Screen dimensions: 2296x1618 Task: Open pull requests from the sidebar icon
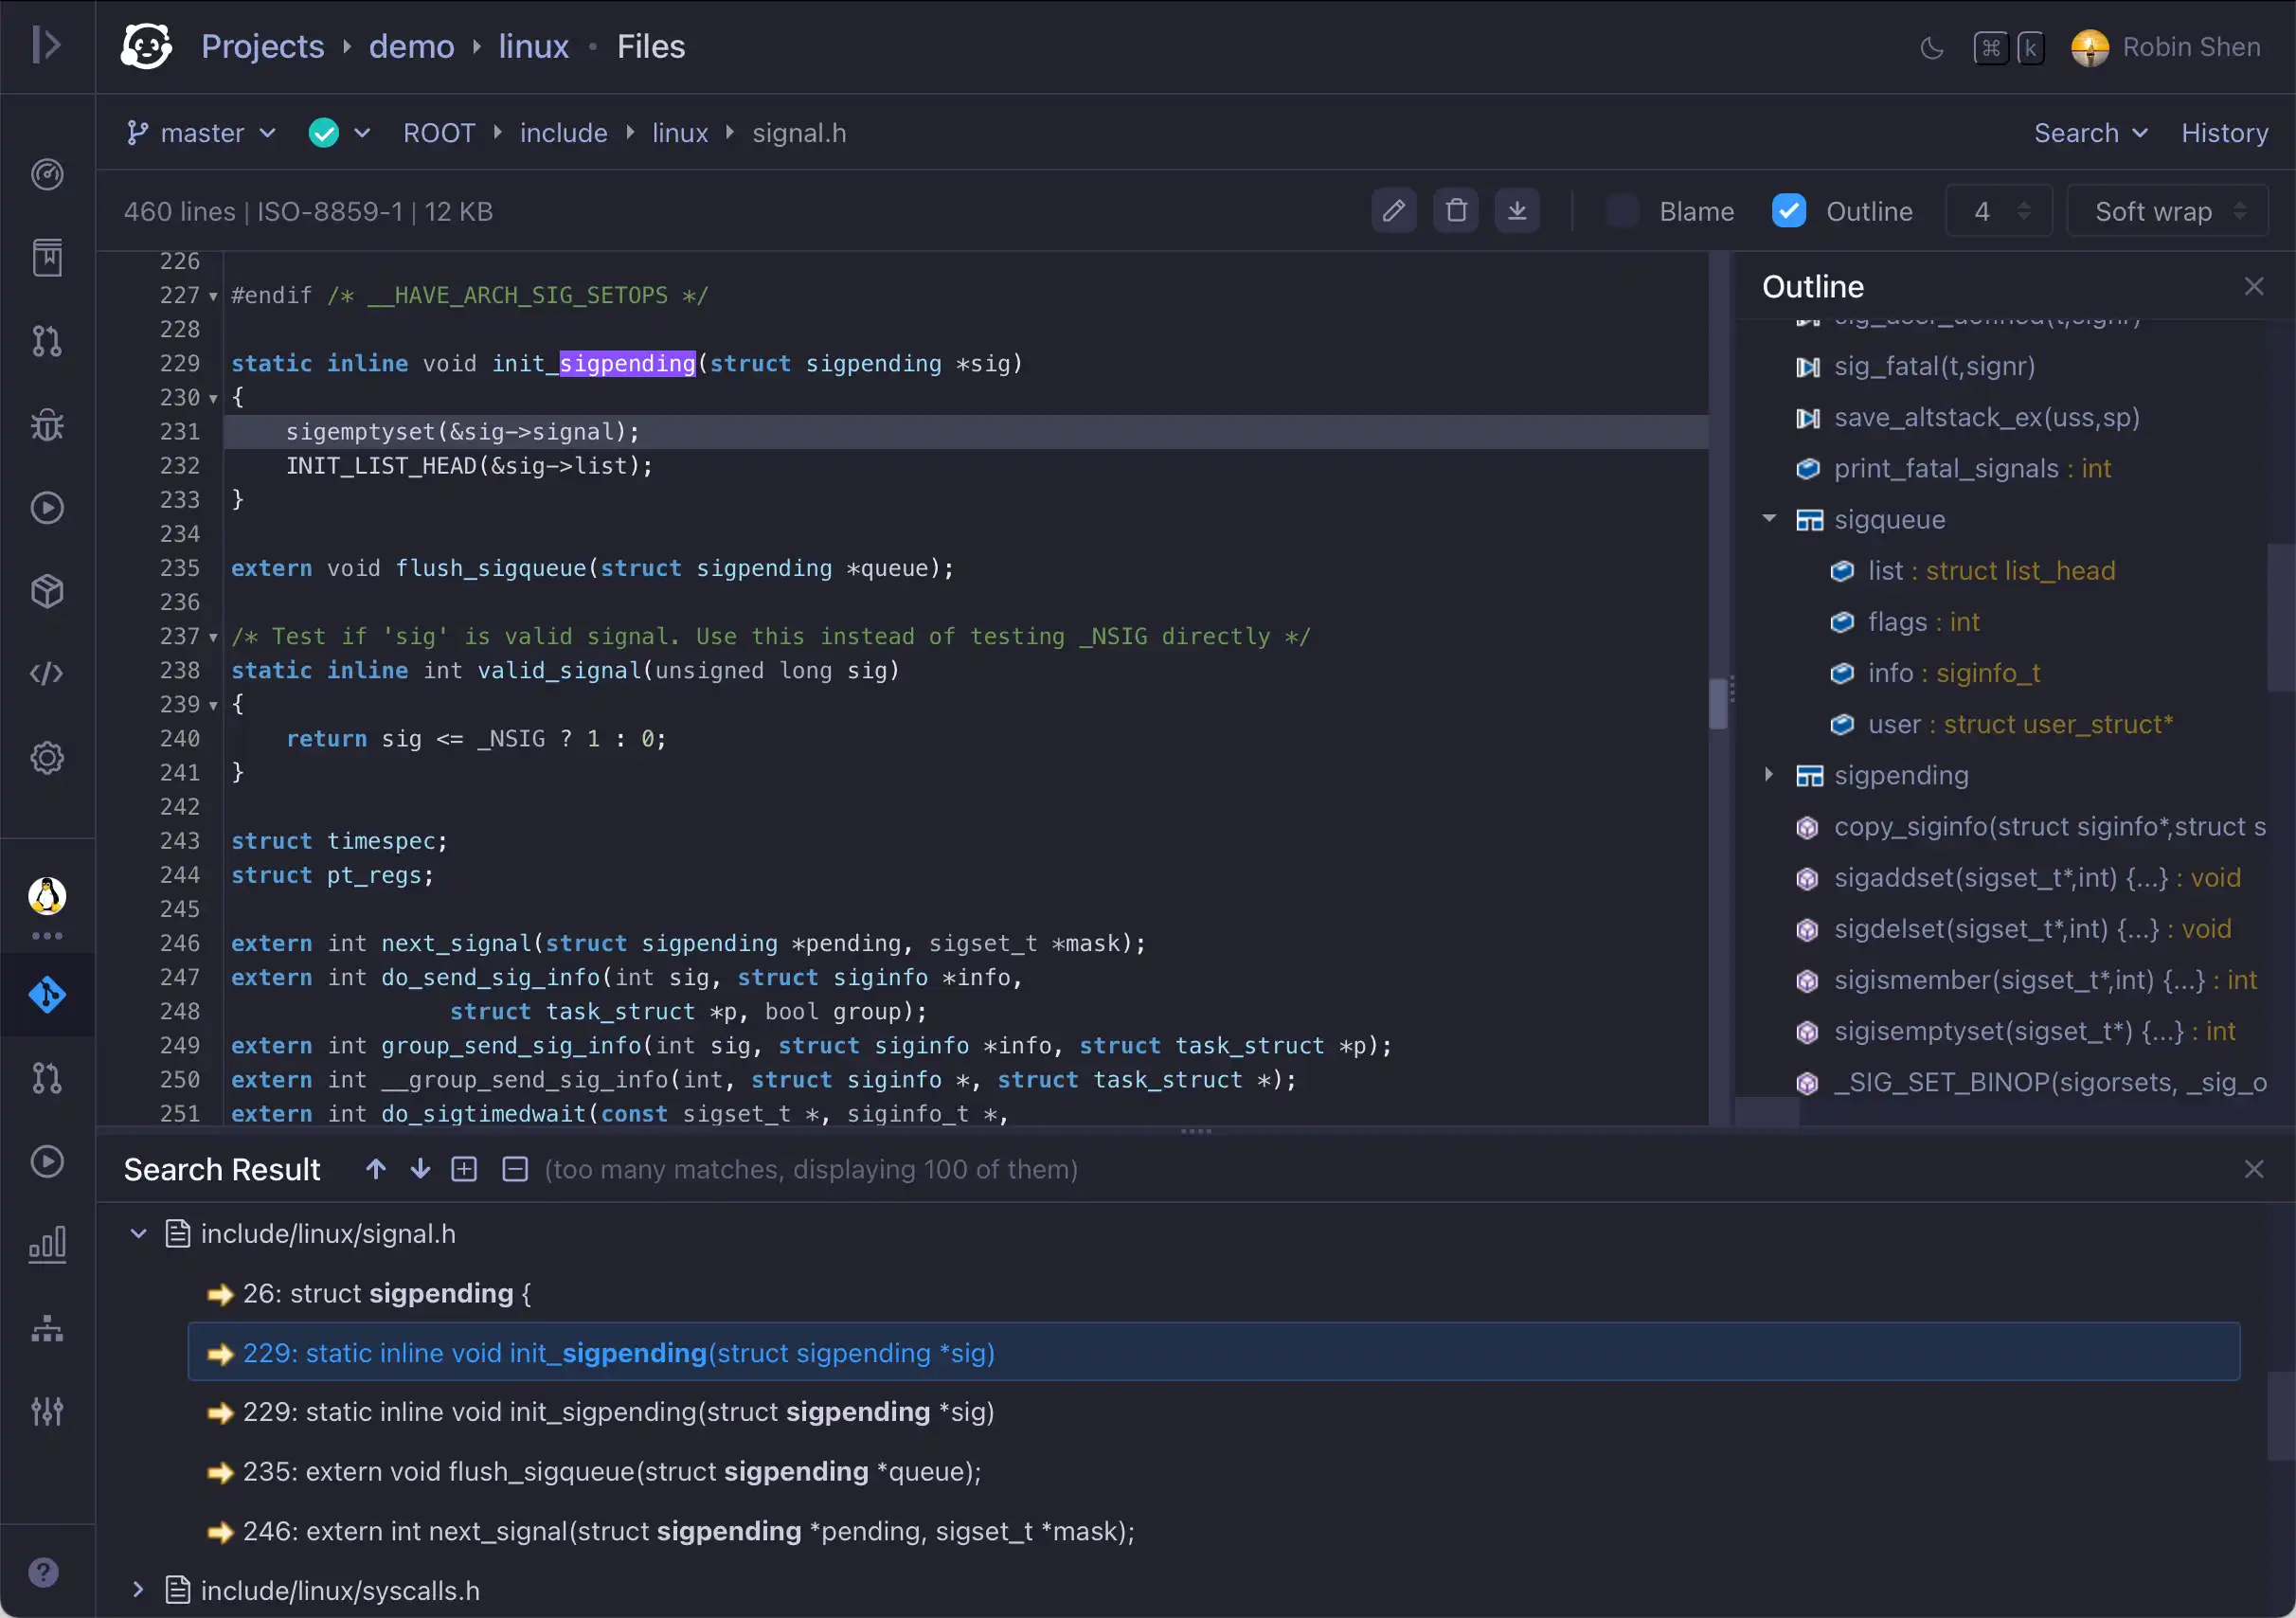pos(47,341)
